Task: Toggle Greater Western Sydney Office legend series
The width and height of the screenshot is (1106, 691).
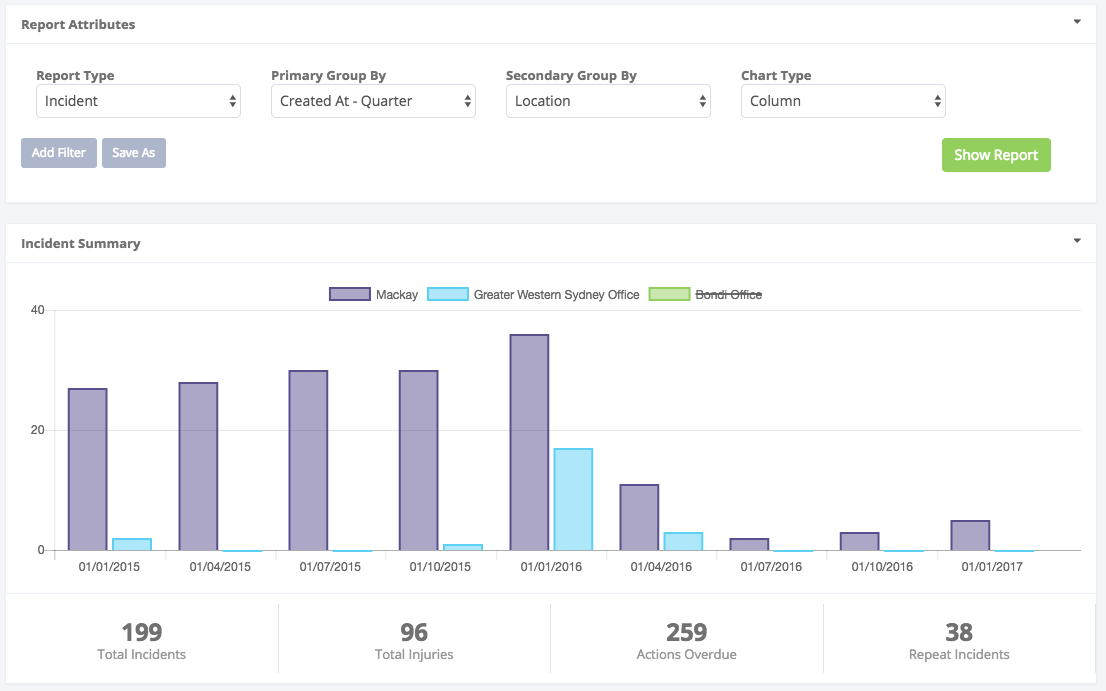Action: 556,295
